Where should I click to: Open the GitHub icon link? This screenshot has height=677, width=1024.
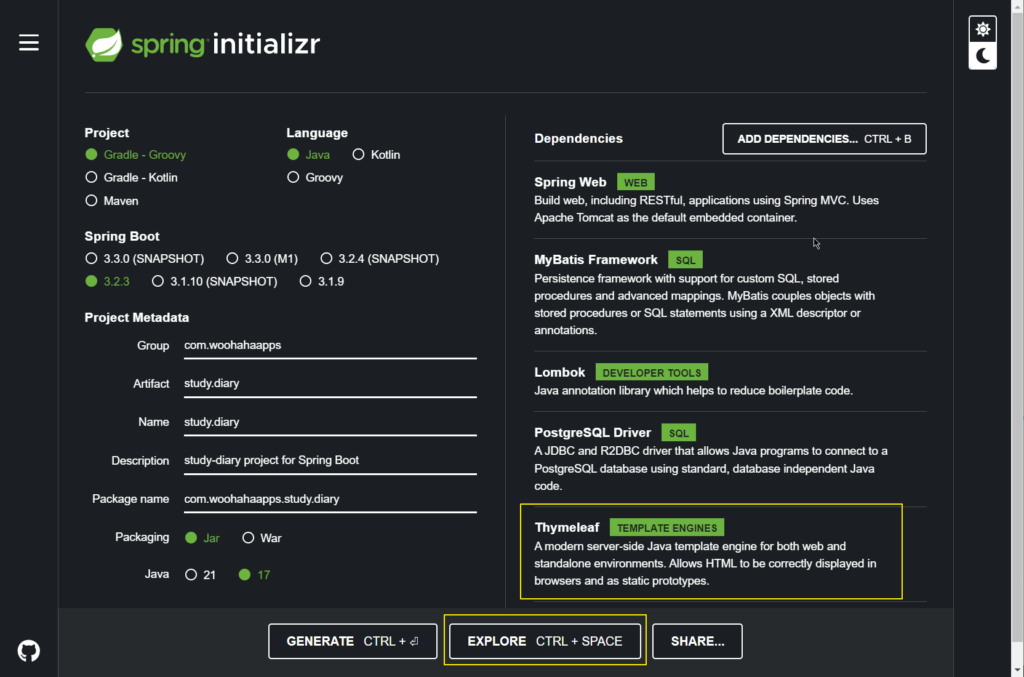click(x=29, y=650)
